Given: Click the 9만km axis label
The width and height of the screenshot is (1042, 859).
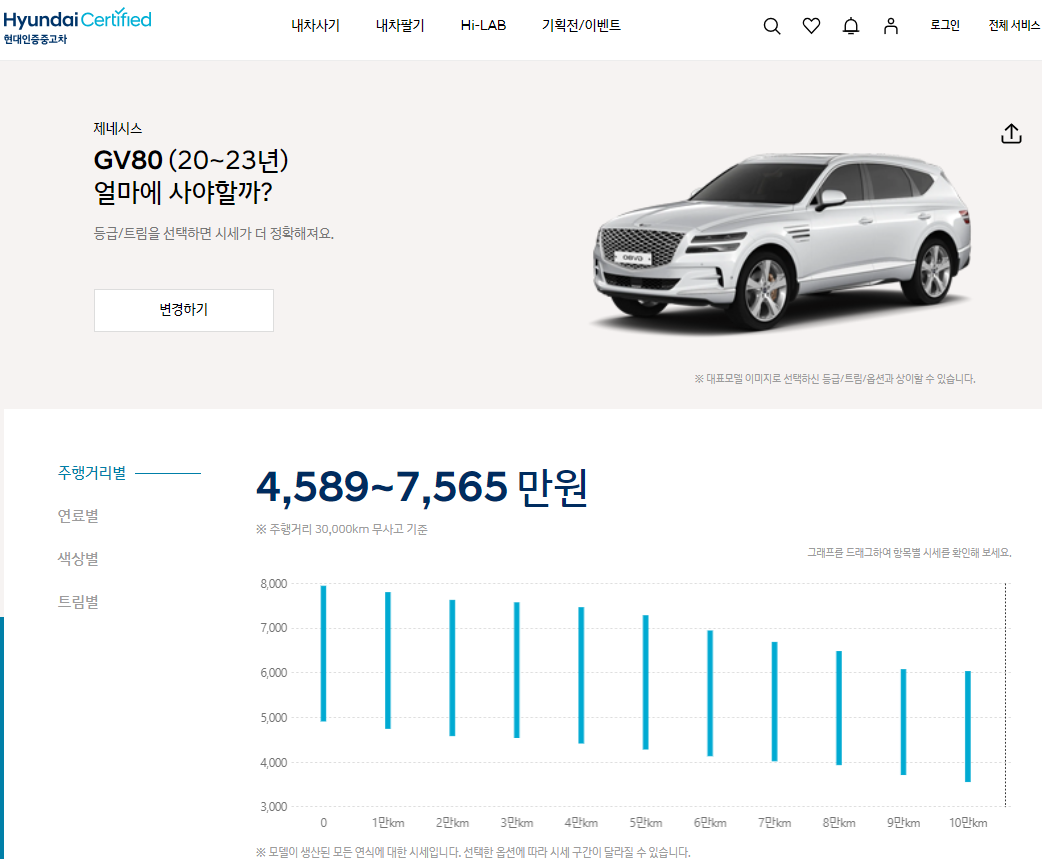Looking at the screenshot, I should coord(904,823).
